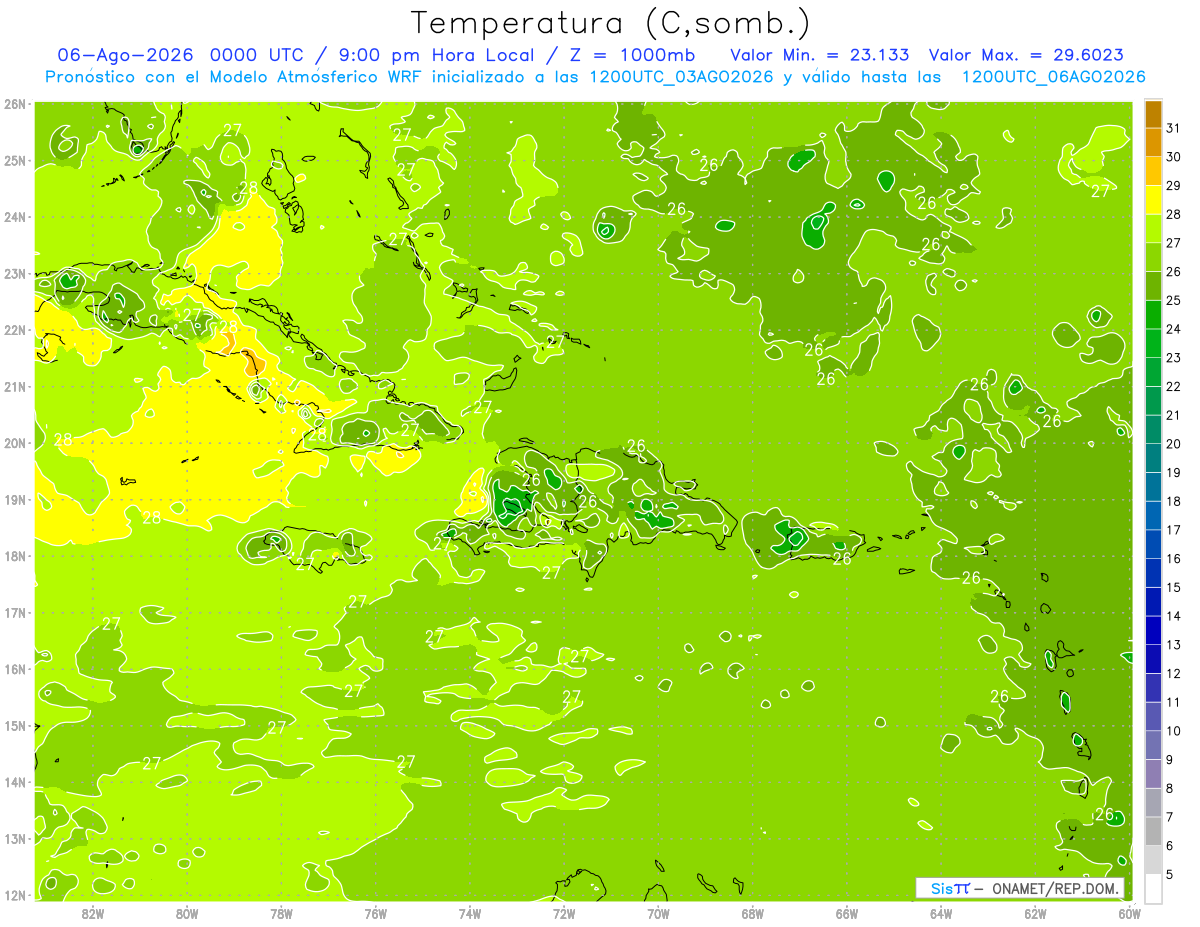Click the 12N latitude label

pyautogui.click(x=16, y=895)
